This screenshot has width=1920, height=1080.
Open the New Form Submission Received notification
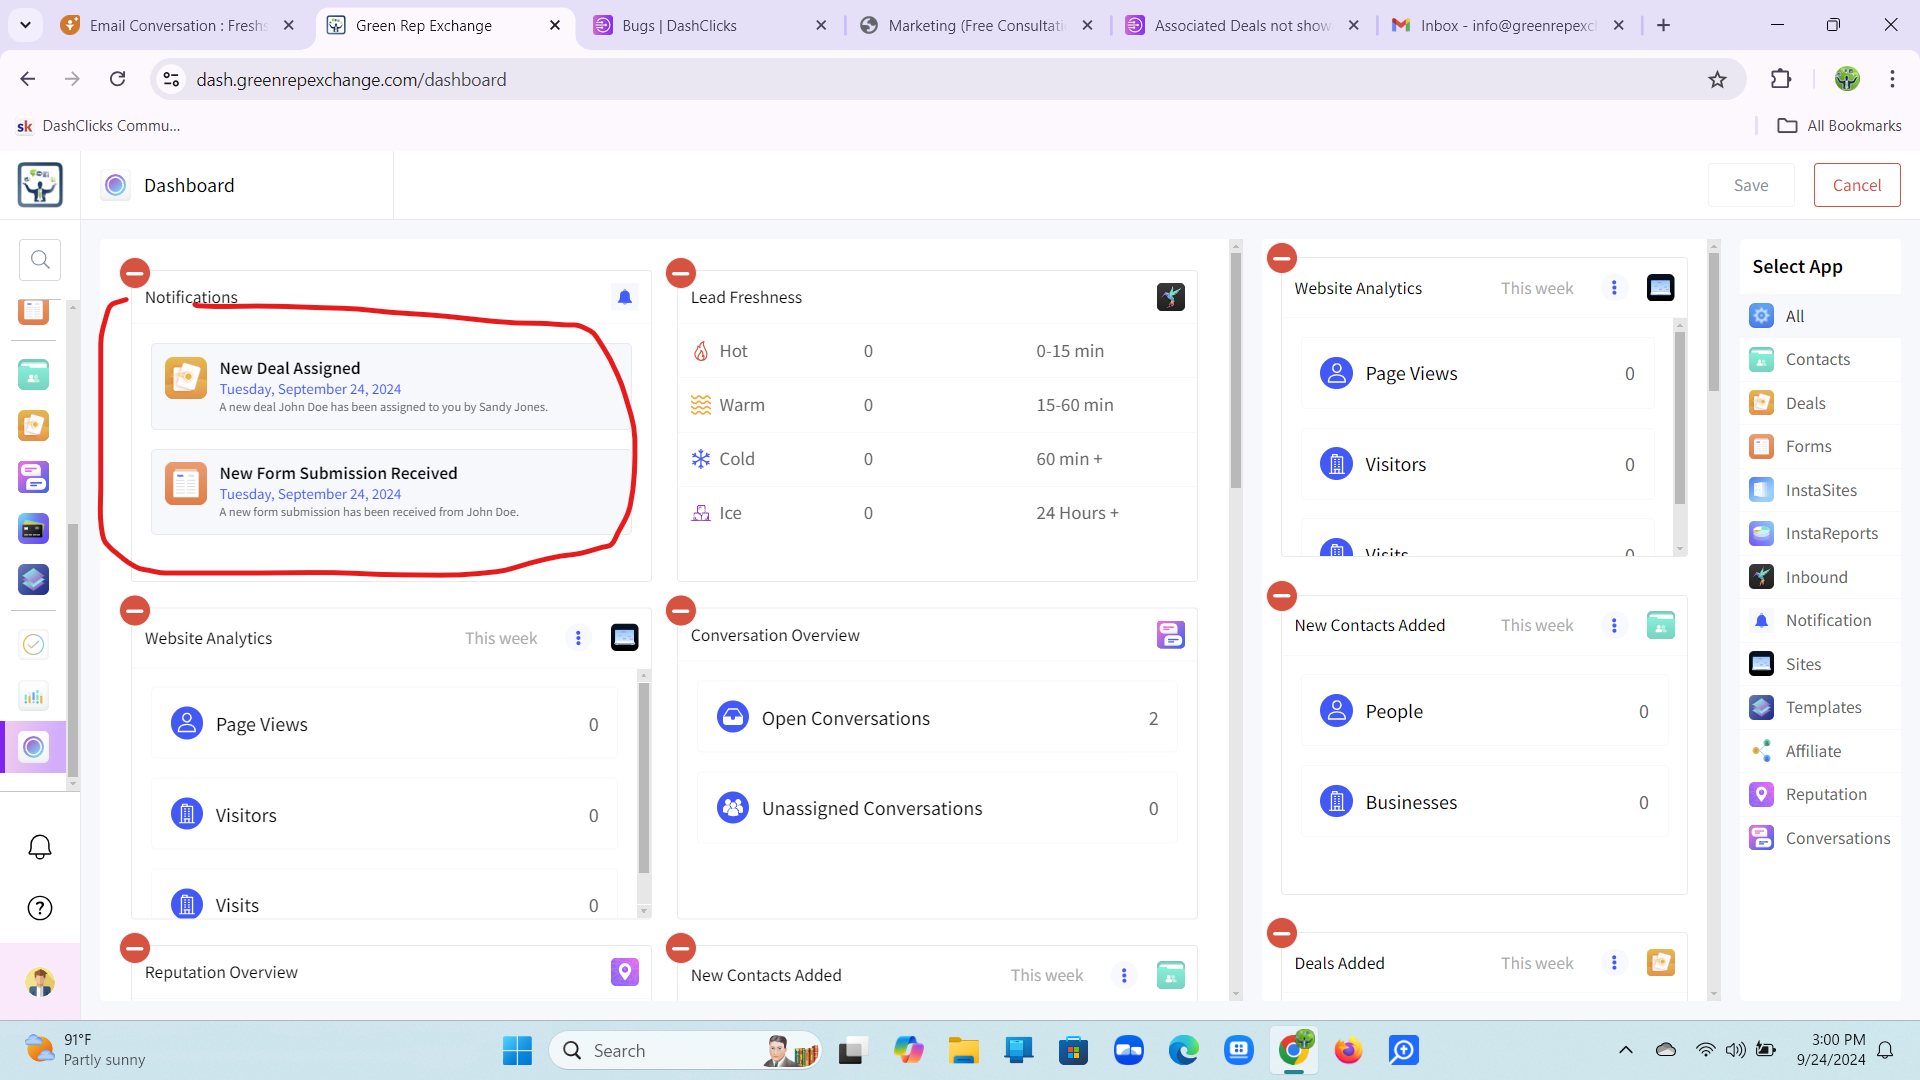pyautogui.click(x=391, y=491)
